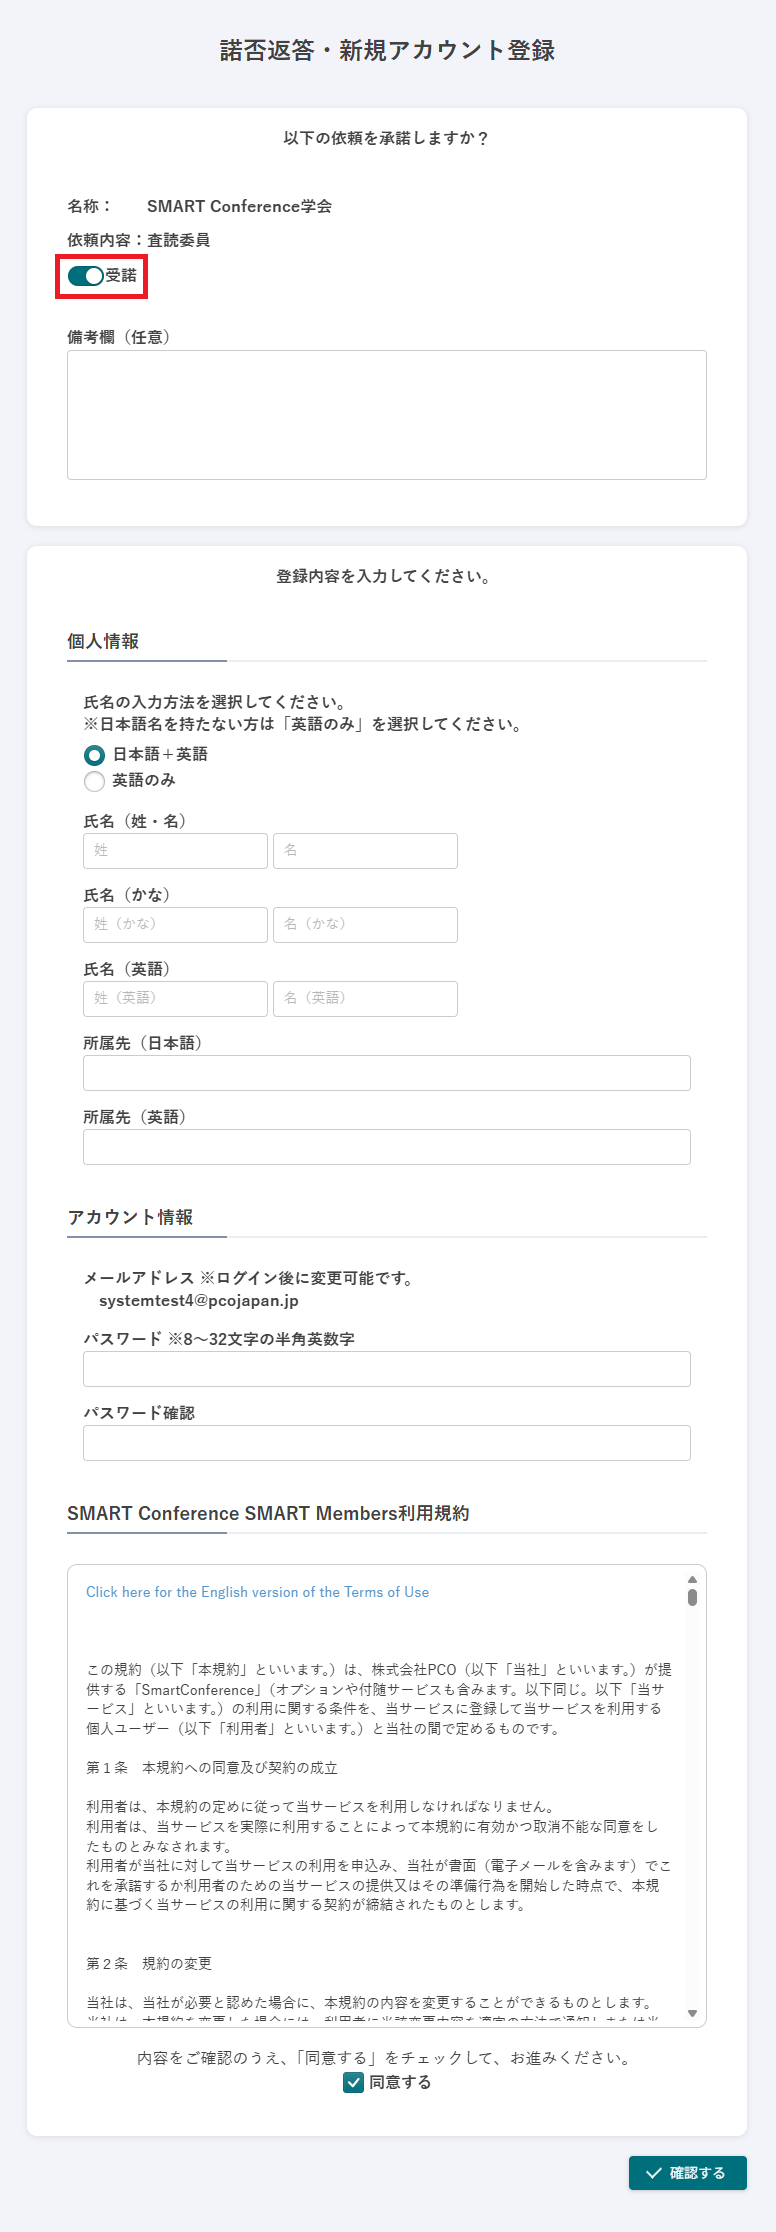The width and height of the screenshot is (776, 2232).
Task: Click the 名（英語） English given name field
Action: tap(365, 999)
